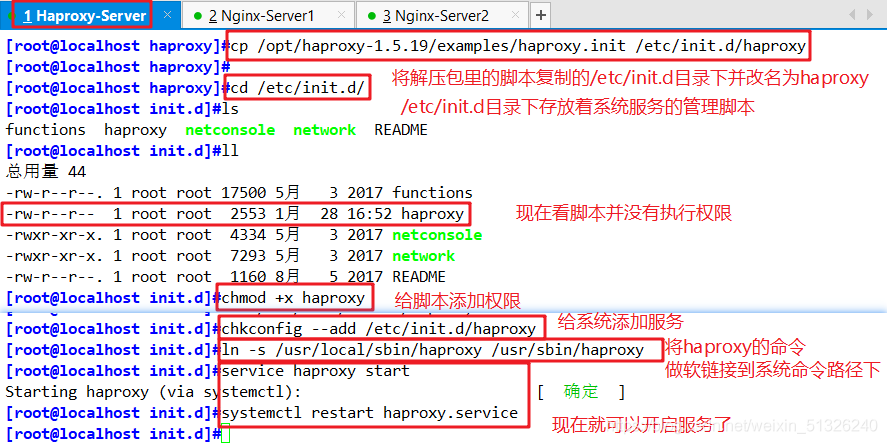Click the 'cd /etc/init.d/' command
This screenshot has height=444, width=887.
pyautogui.click(x=298, y=88)
